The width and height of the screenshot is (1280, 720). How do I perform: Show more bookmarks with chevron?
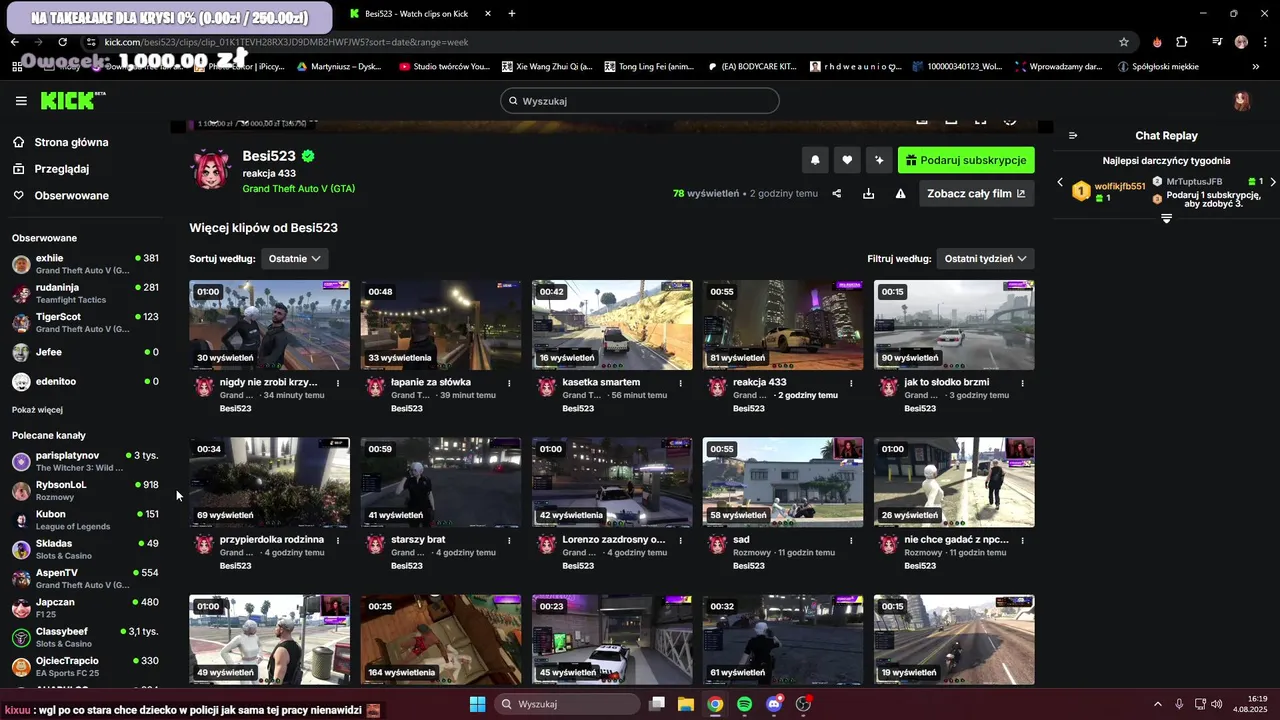point(1256,67)
